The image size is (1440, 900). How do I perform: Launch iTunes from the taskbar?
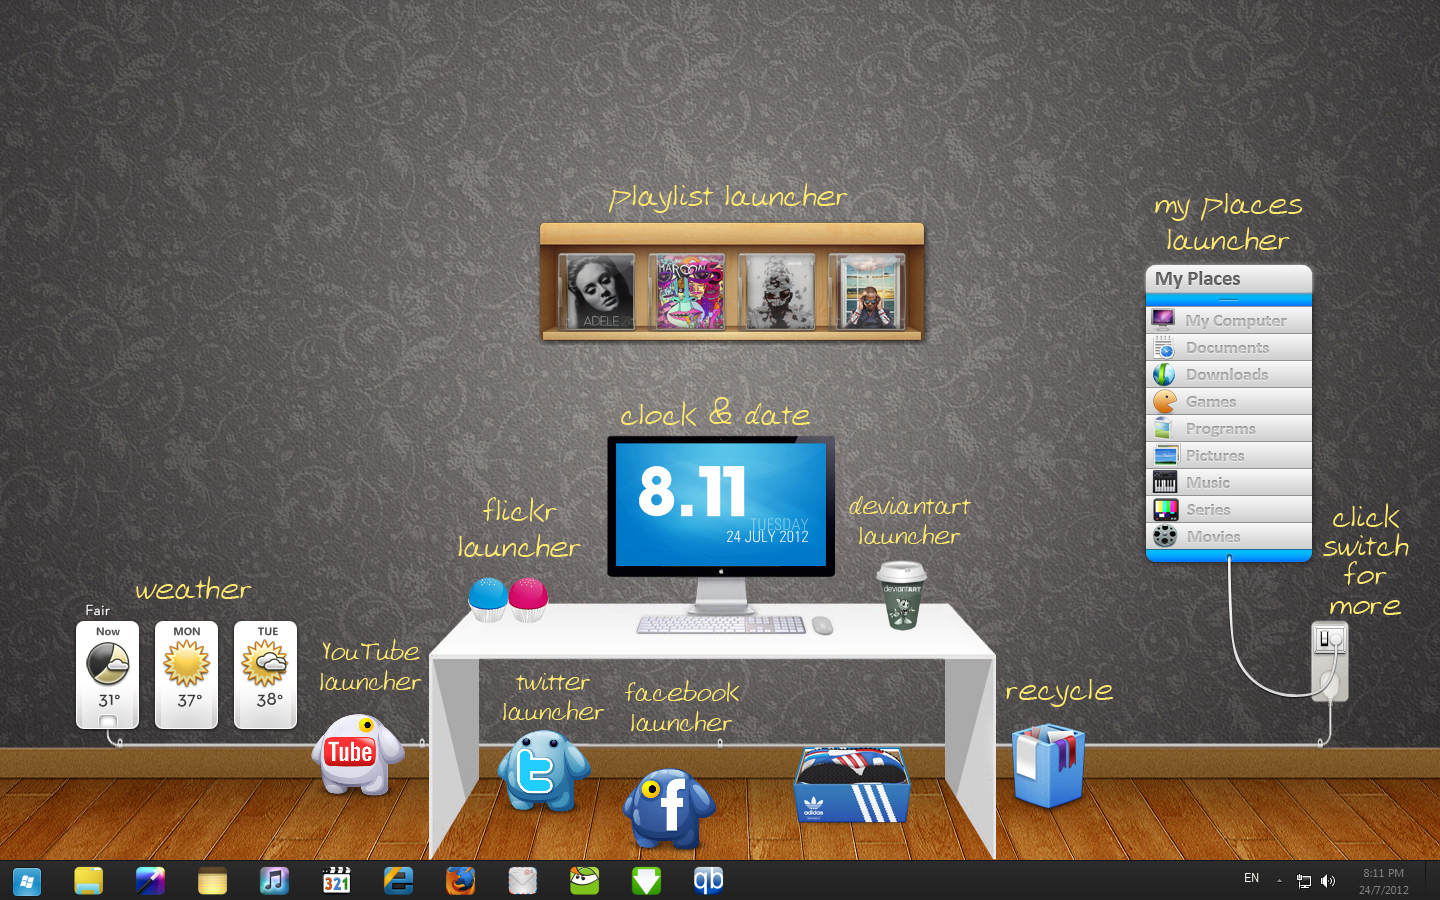coord(274,881)
